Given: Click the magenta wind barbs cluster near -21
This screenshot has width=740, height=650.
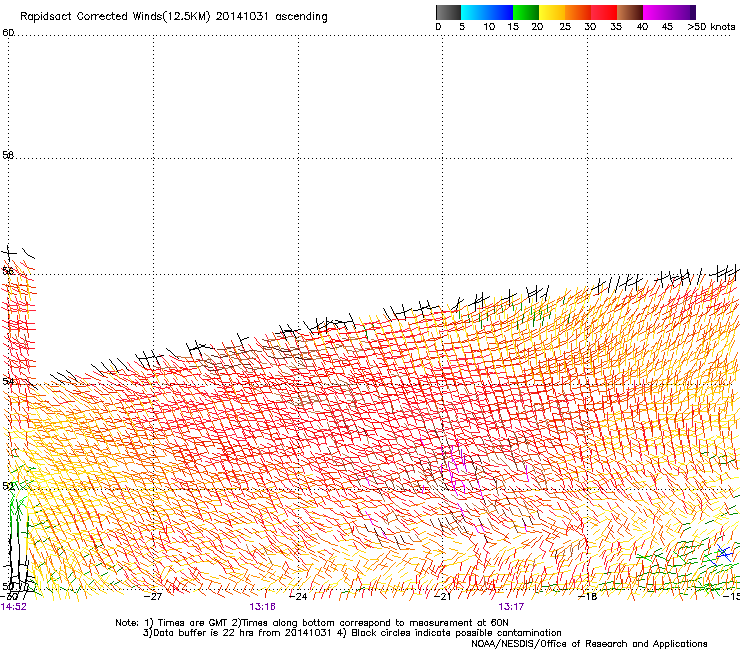Looking at the screenshot, I should pyautogui.click(x=454, y=467).
